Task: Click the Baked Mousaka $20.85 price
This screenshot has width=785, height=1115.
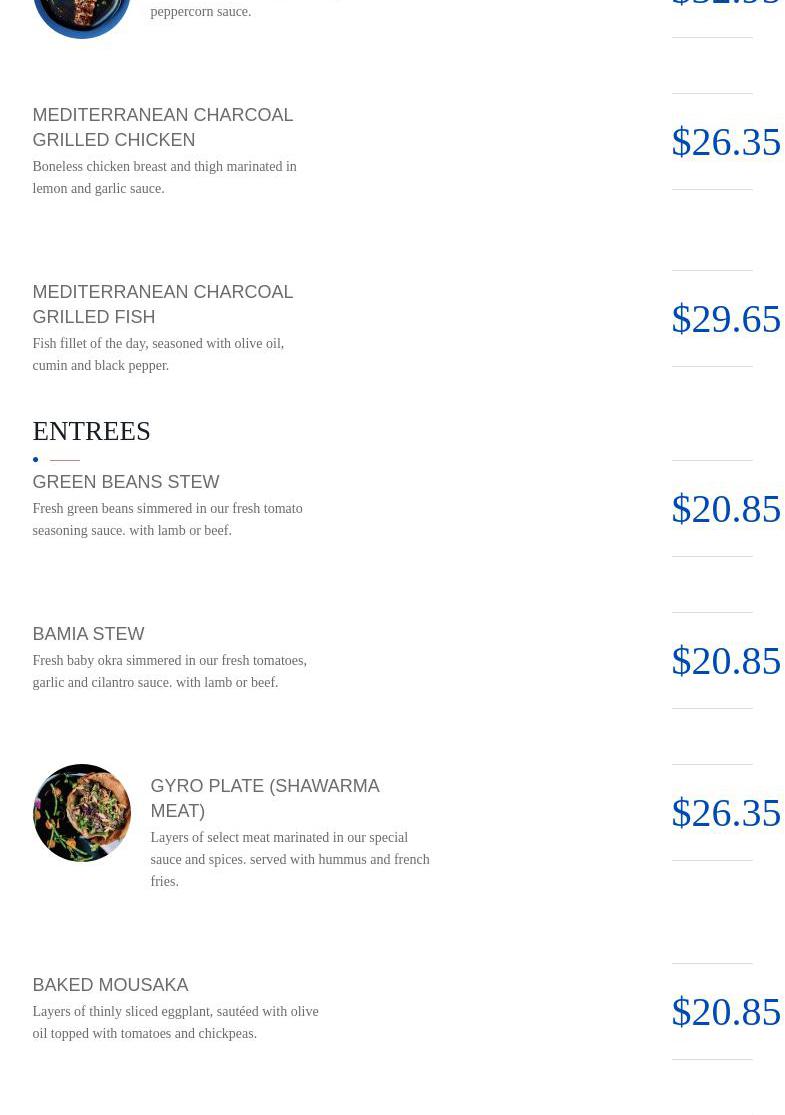Action: click(x=725, y=1012)
